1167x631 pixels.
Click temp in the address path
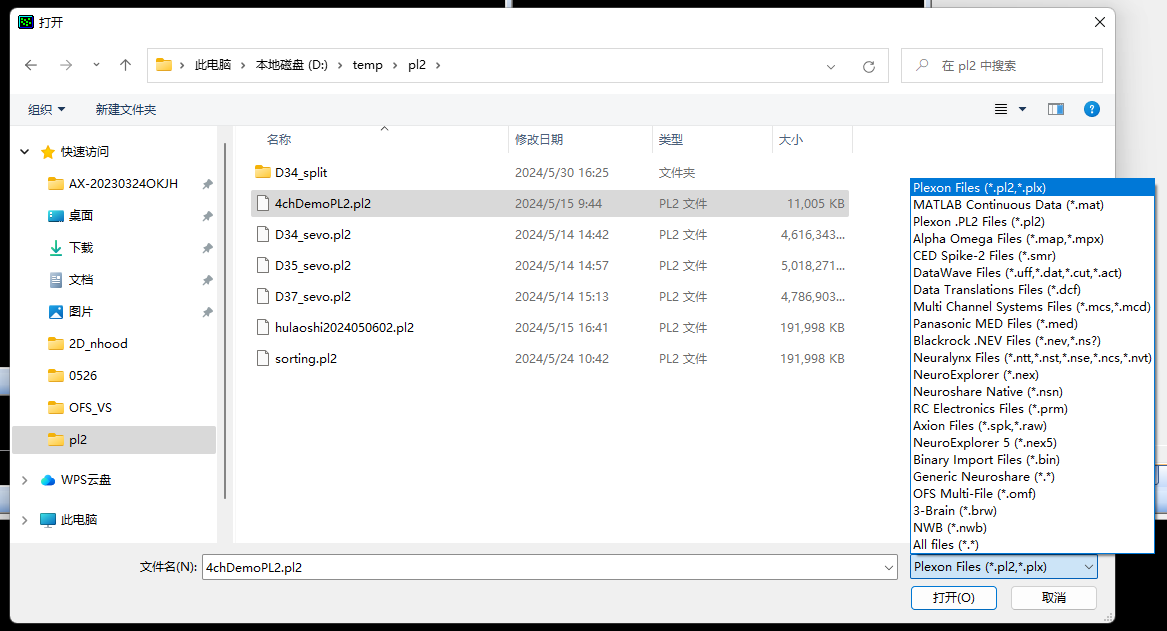click(x=368, y=65)
